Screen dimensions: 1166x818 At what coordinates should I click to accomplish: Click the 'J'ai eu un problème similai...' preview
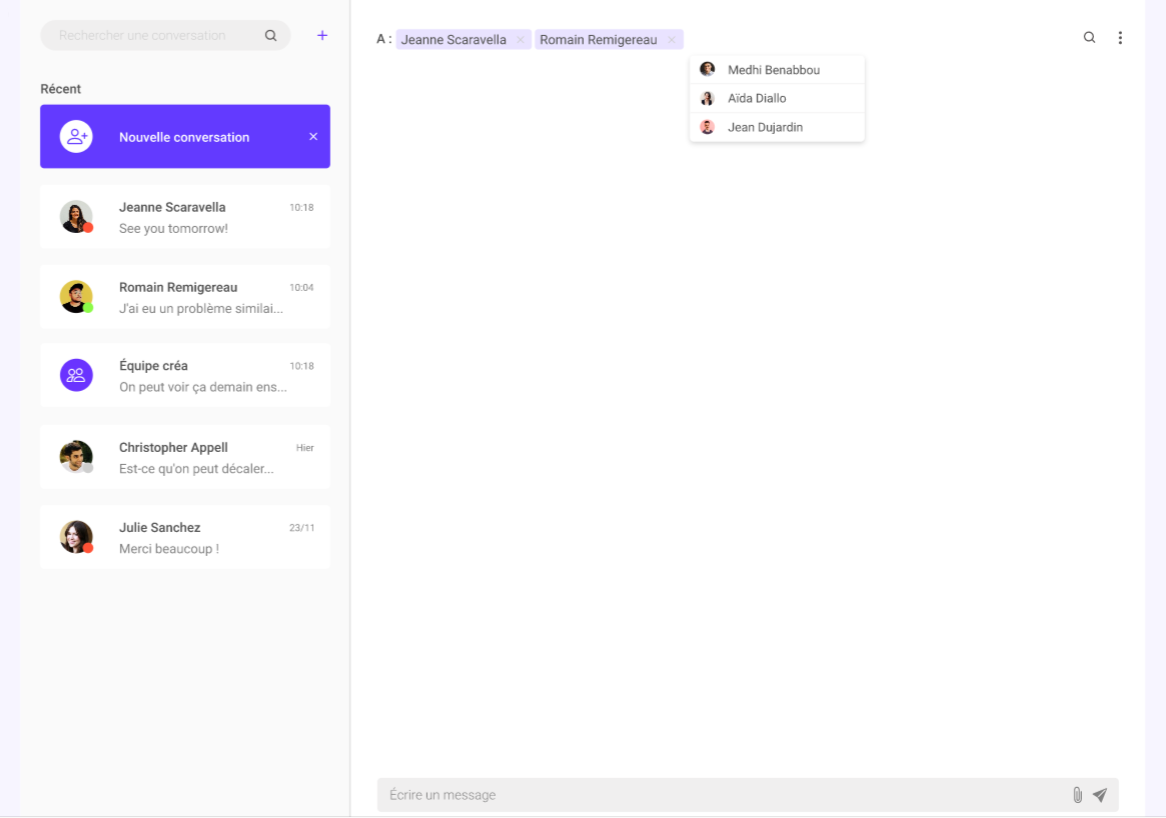pyautogui.click(x=201, y=309)
